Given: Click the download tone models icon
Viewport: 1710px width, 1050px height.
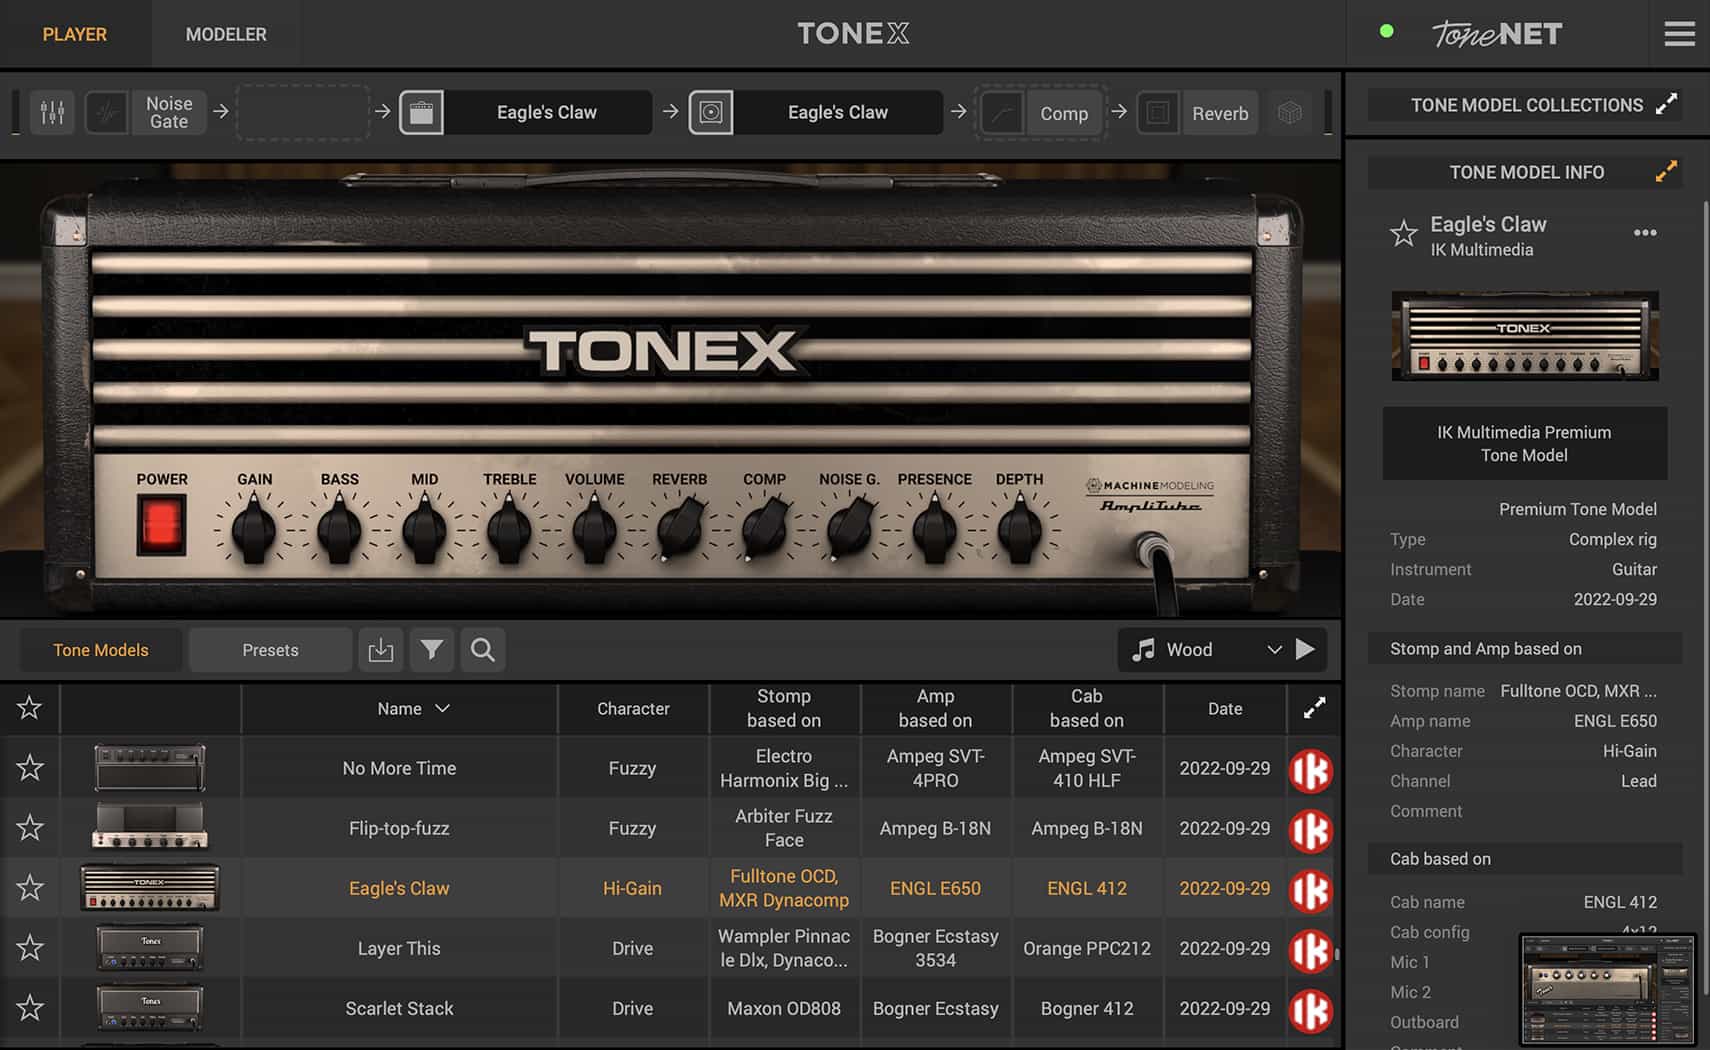Looking at the screenshot, I should (x=381, y=650).
